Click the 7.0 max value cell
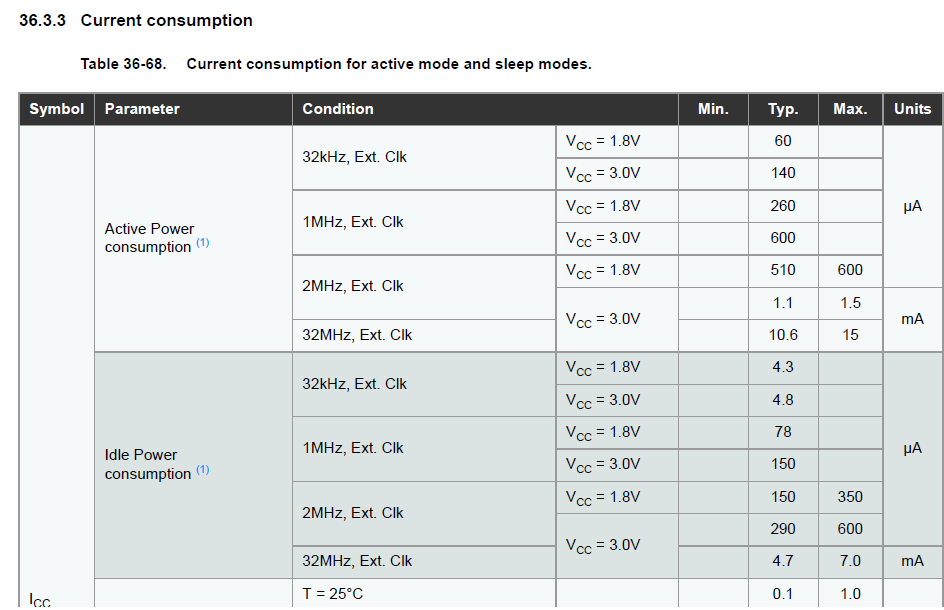Screen dimensions: 944x610 850,561
